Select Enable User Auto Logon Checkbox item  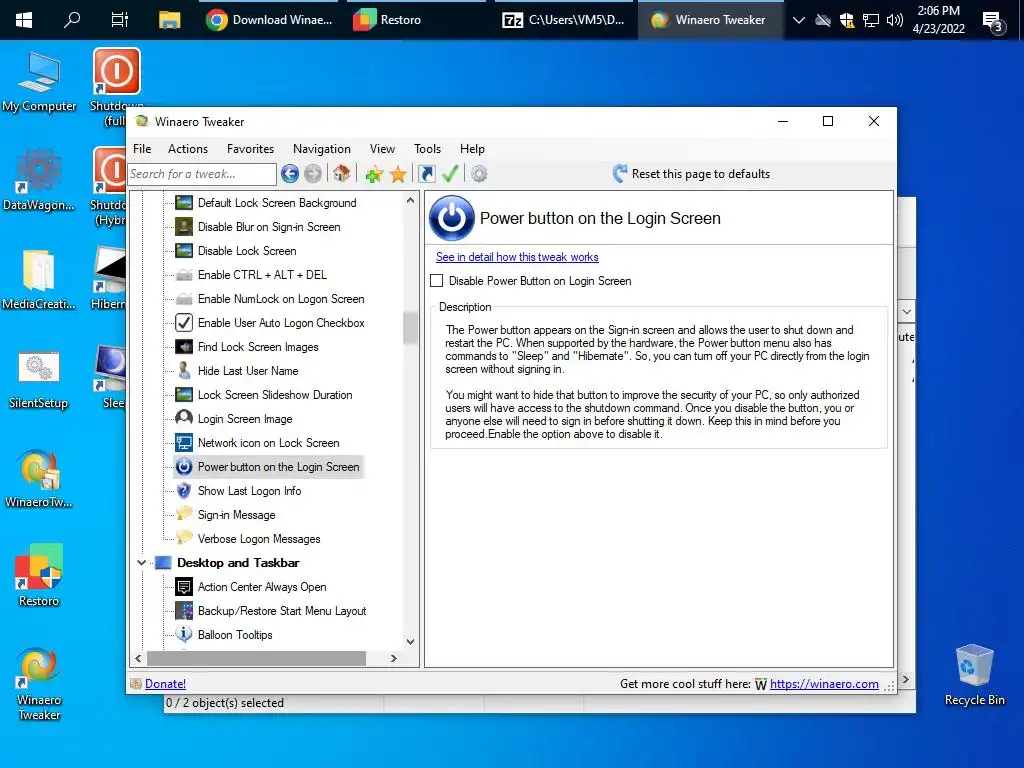tap(281, 323)
